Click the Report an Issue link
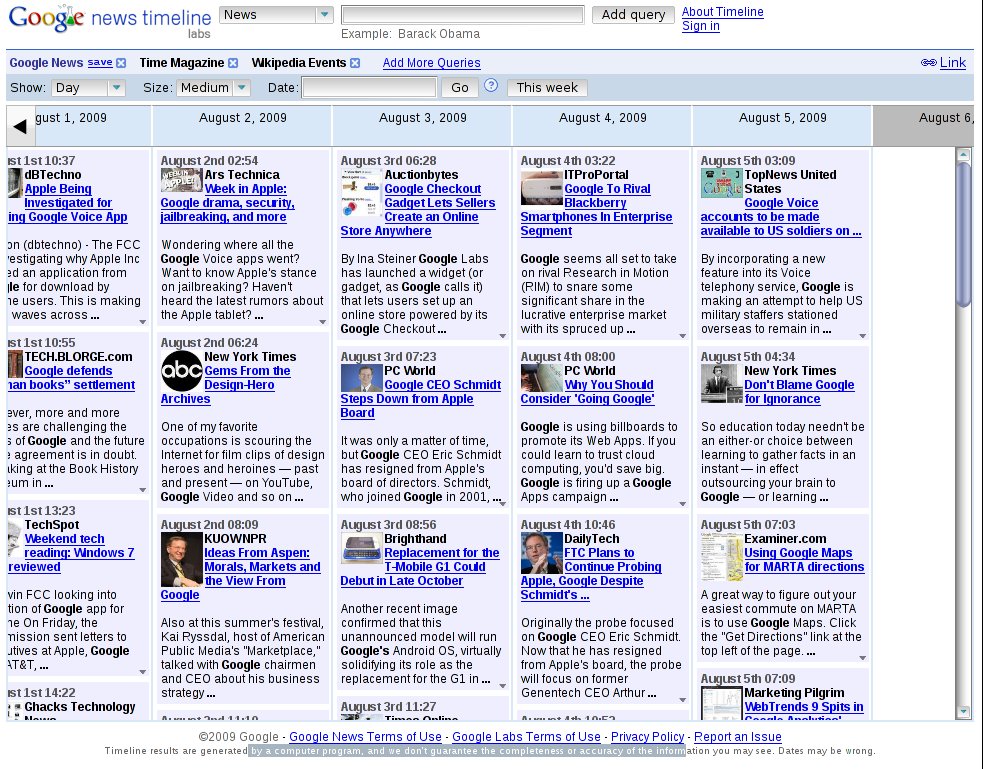This screenshot has height=769, width=983. tap(737, 737)
